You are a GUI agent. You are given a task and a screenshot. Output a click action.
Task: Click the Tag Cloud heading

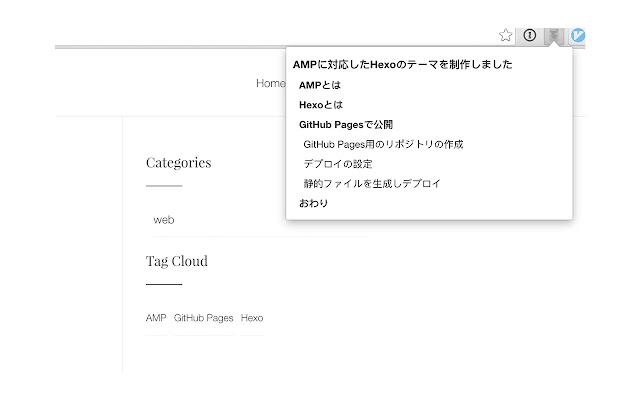177,261
